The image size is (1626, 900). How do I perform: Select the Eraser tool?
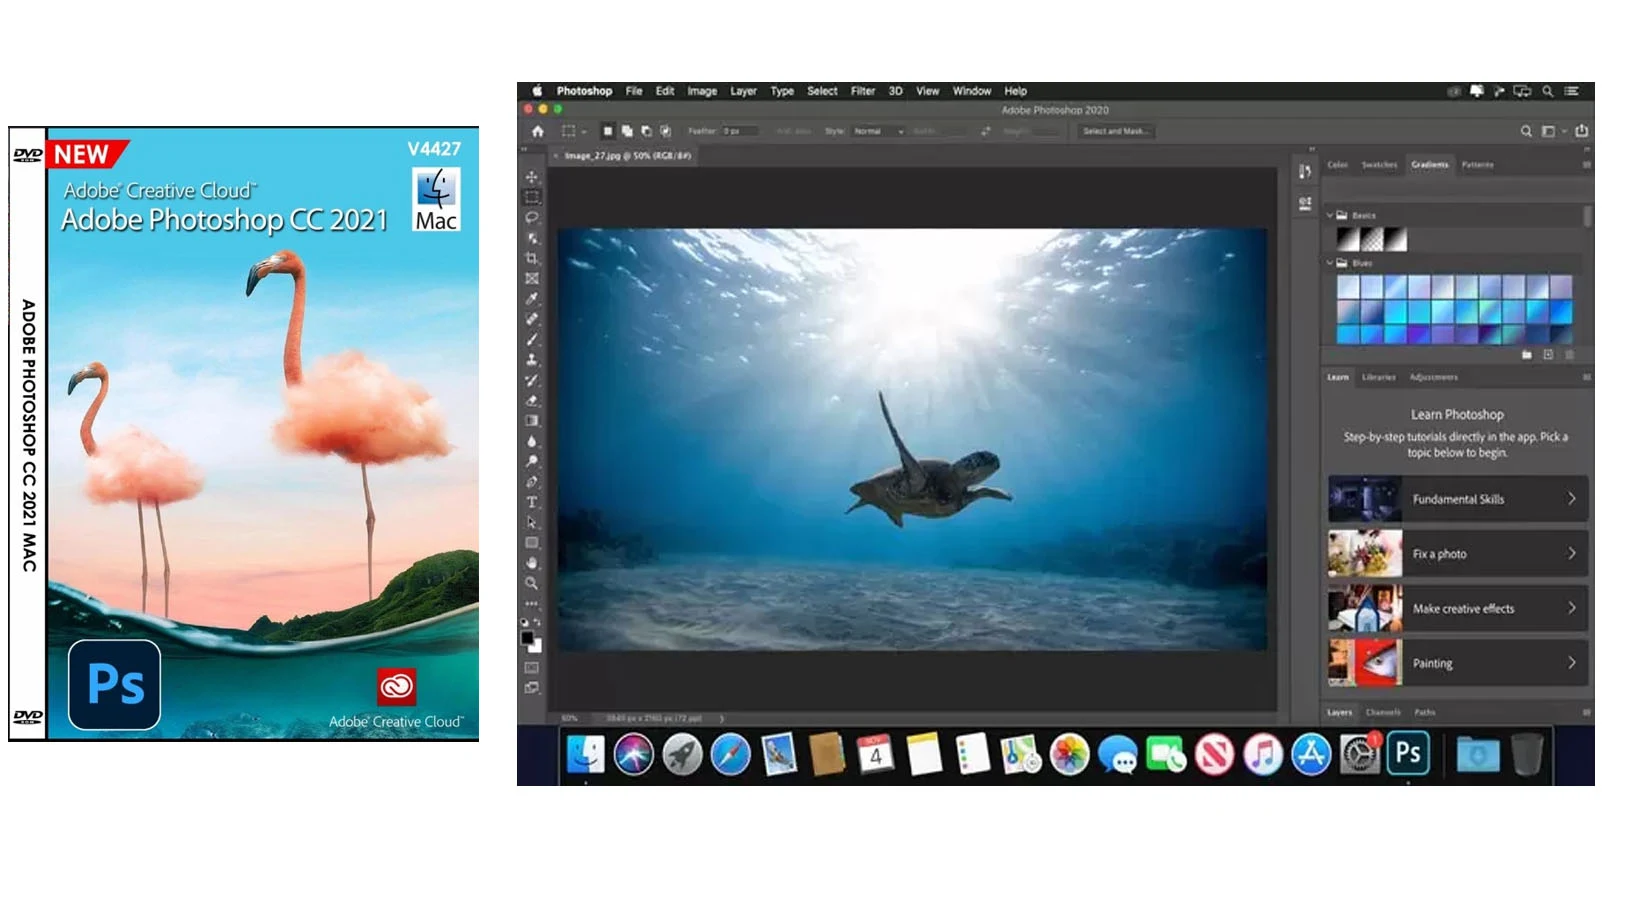coord(532,400)
